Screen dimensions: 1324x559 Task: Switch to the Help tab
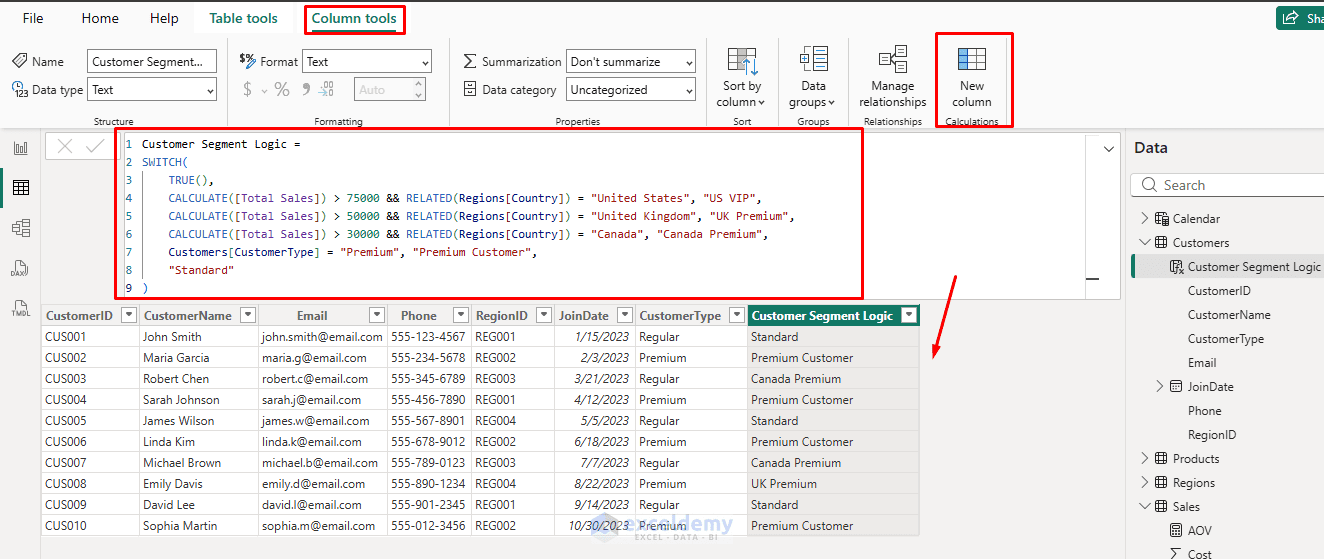pos(164,18)
